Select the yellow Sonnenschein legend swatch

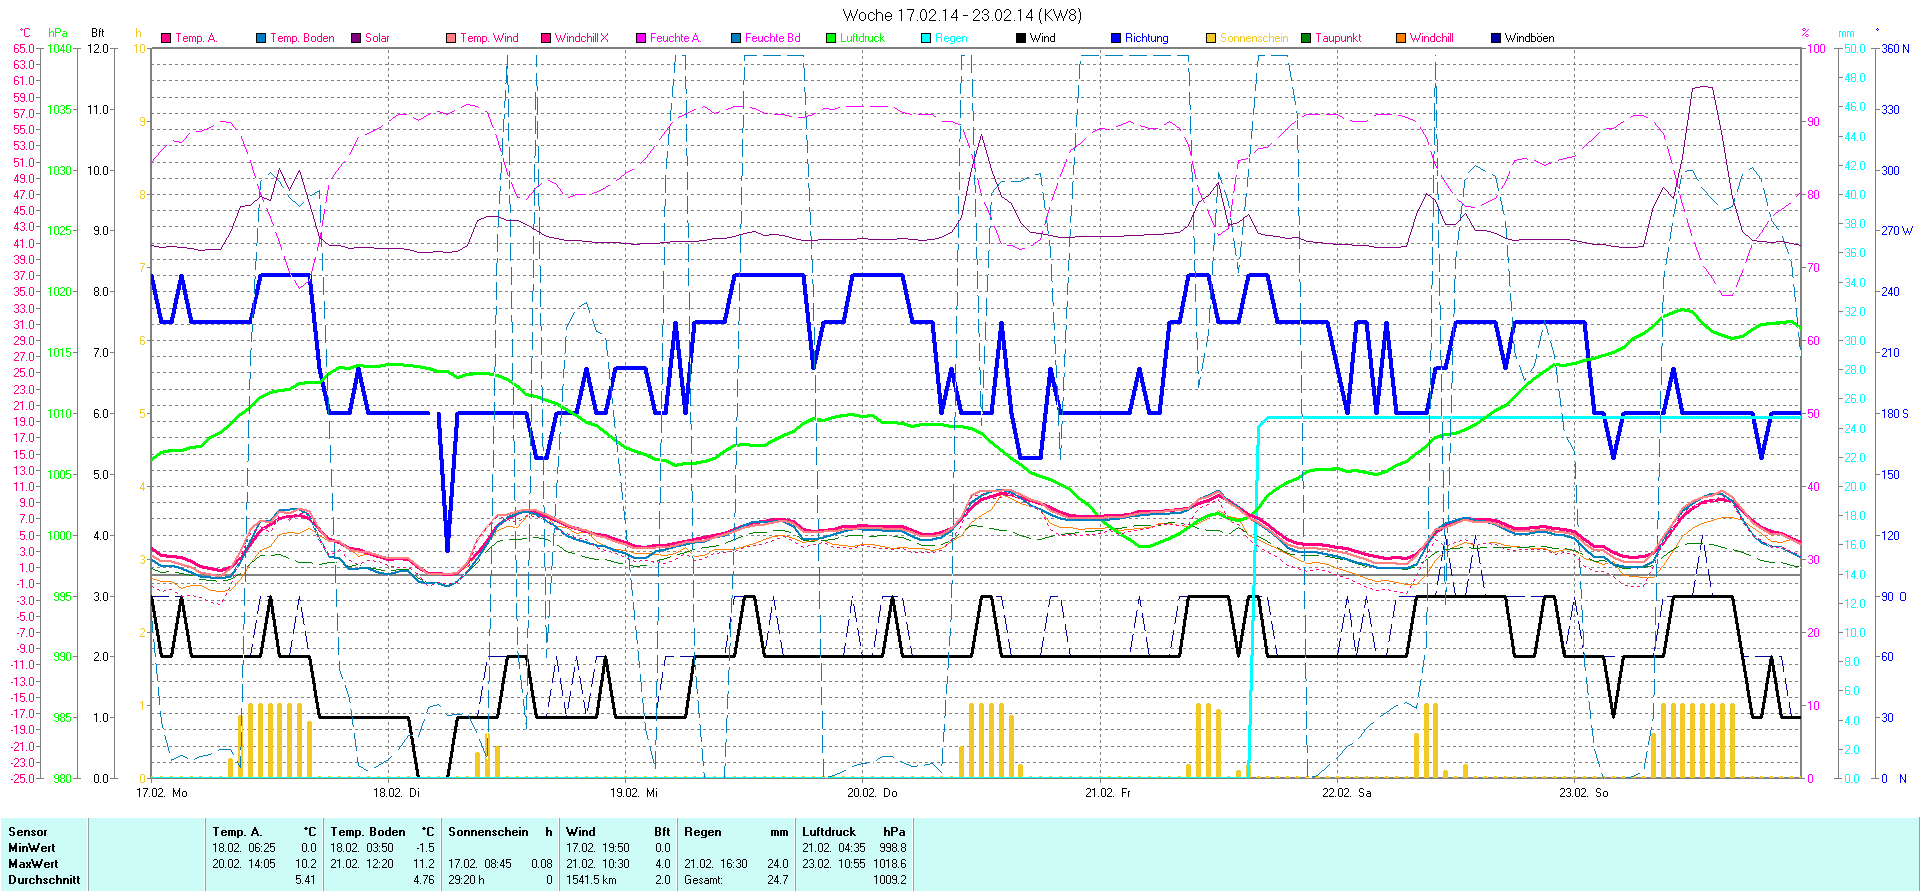[1211, 38]
